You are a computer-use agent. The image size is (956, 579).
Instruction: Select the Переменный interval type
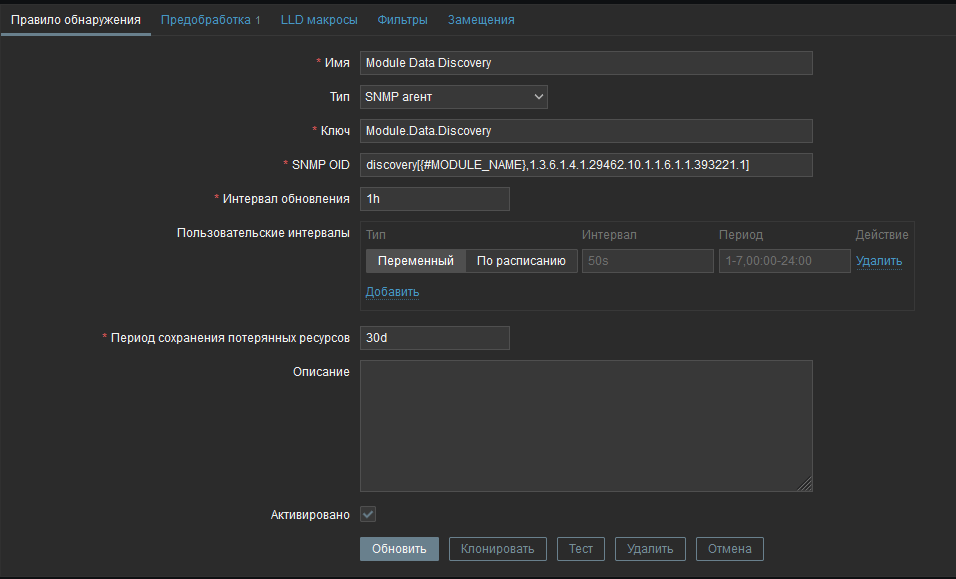click(x=415, y=261)
